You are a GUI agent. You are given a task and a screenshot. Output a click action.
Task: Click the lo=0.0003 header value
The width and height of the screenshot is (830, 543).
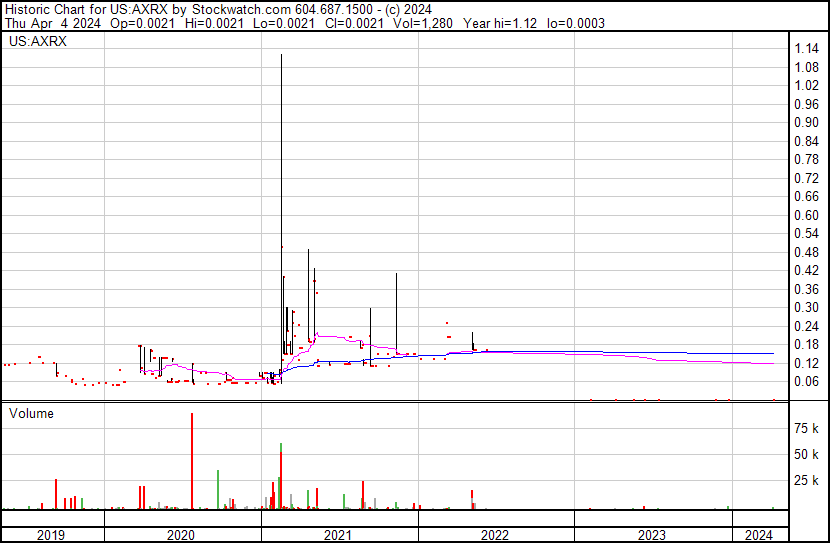(576, 23)
